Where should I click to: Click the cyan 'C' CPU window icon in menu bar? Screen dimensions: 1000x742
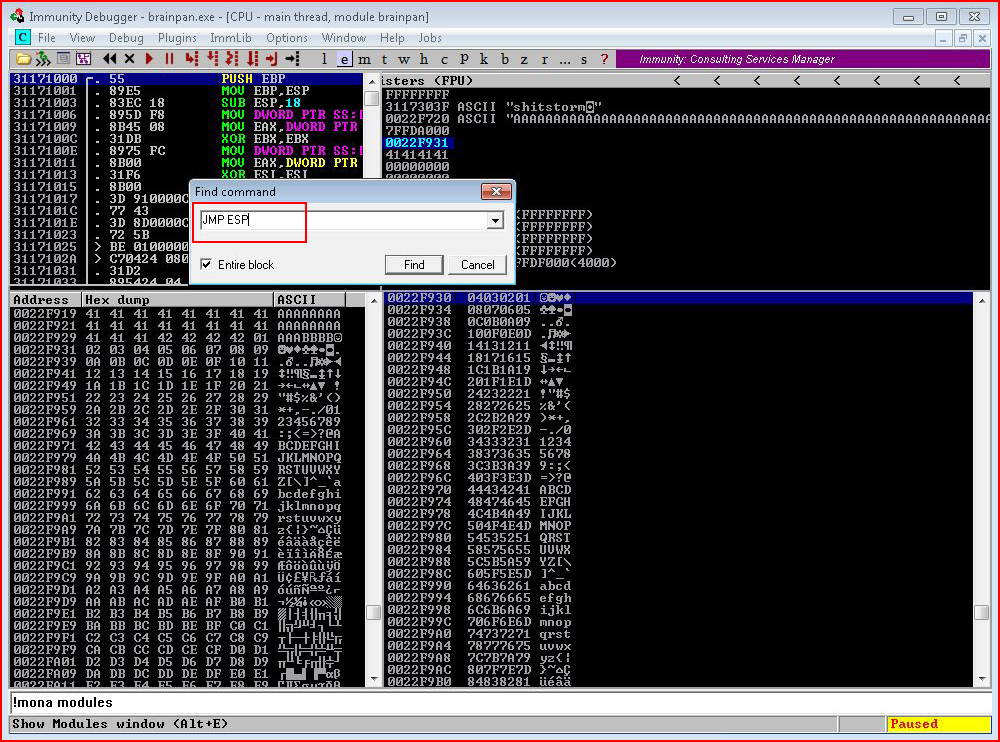coord(22,38)
